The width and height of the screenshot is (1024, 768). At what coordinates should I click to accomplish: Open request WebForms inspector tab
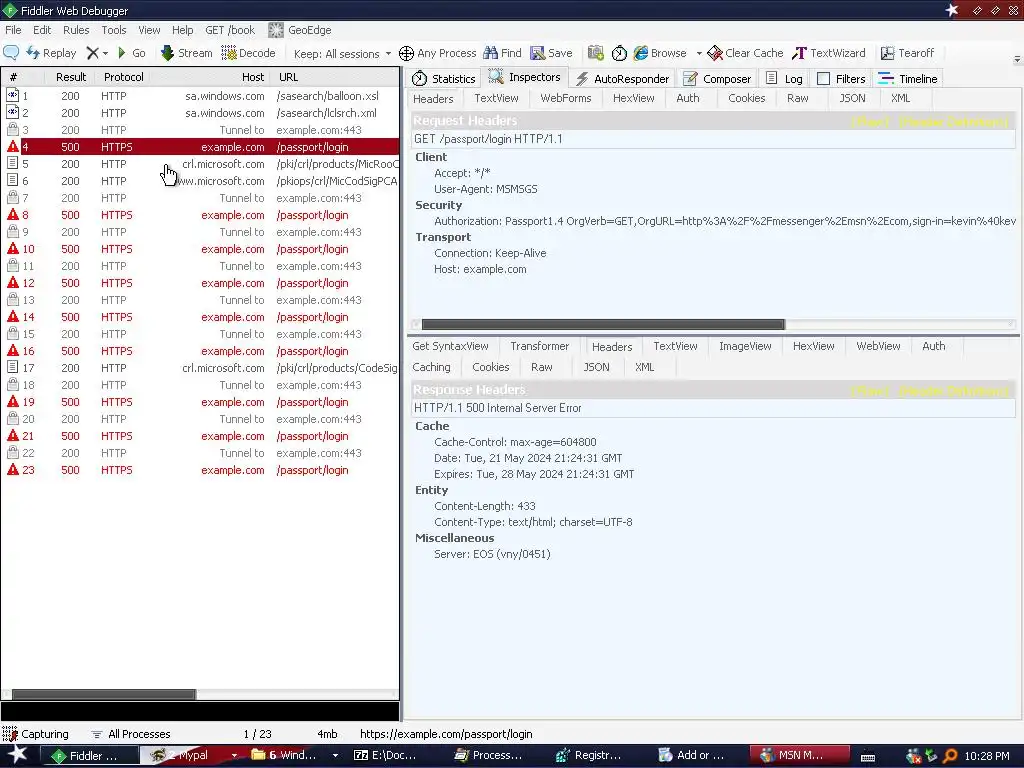point(566,98)
